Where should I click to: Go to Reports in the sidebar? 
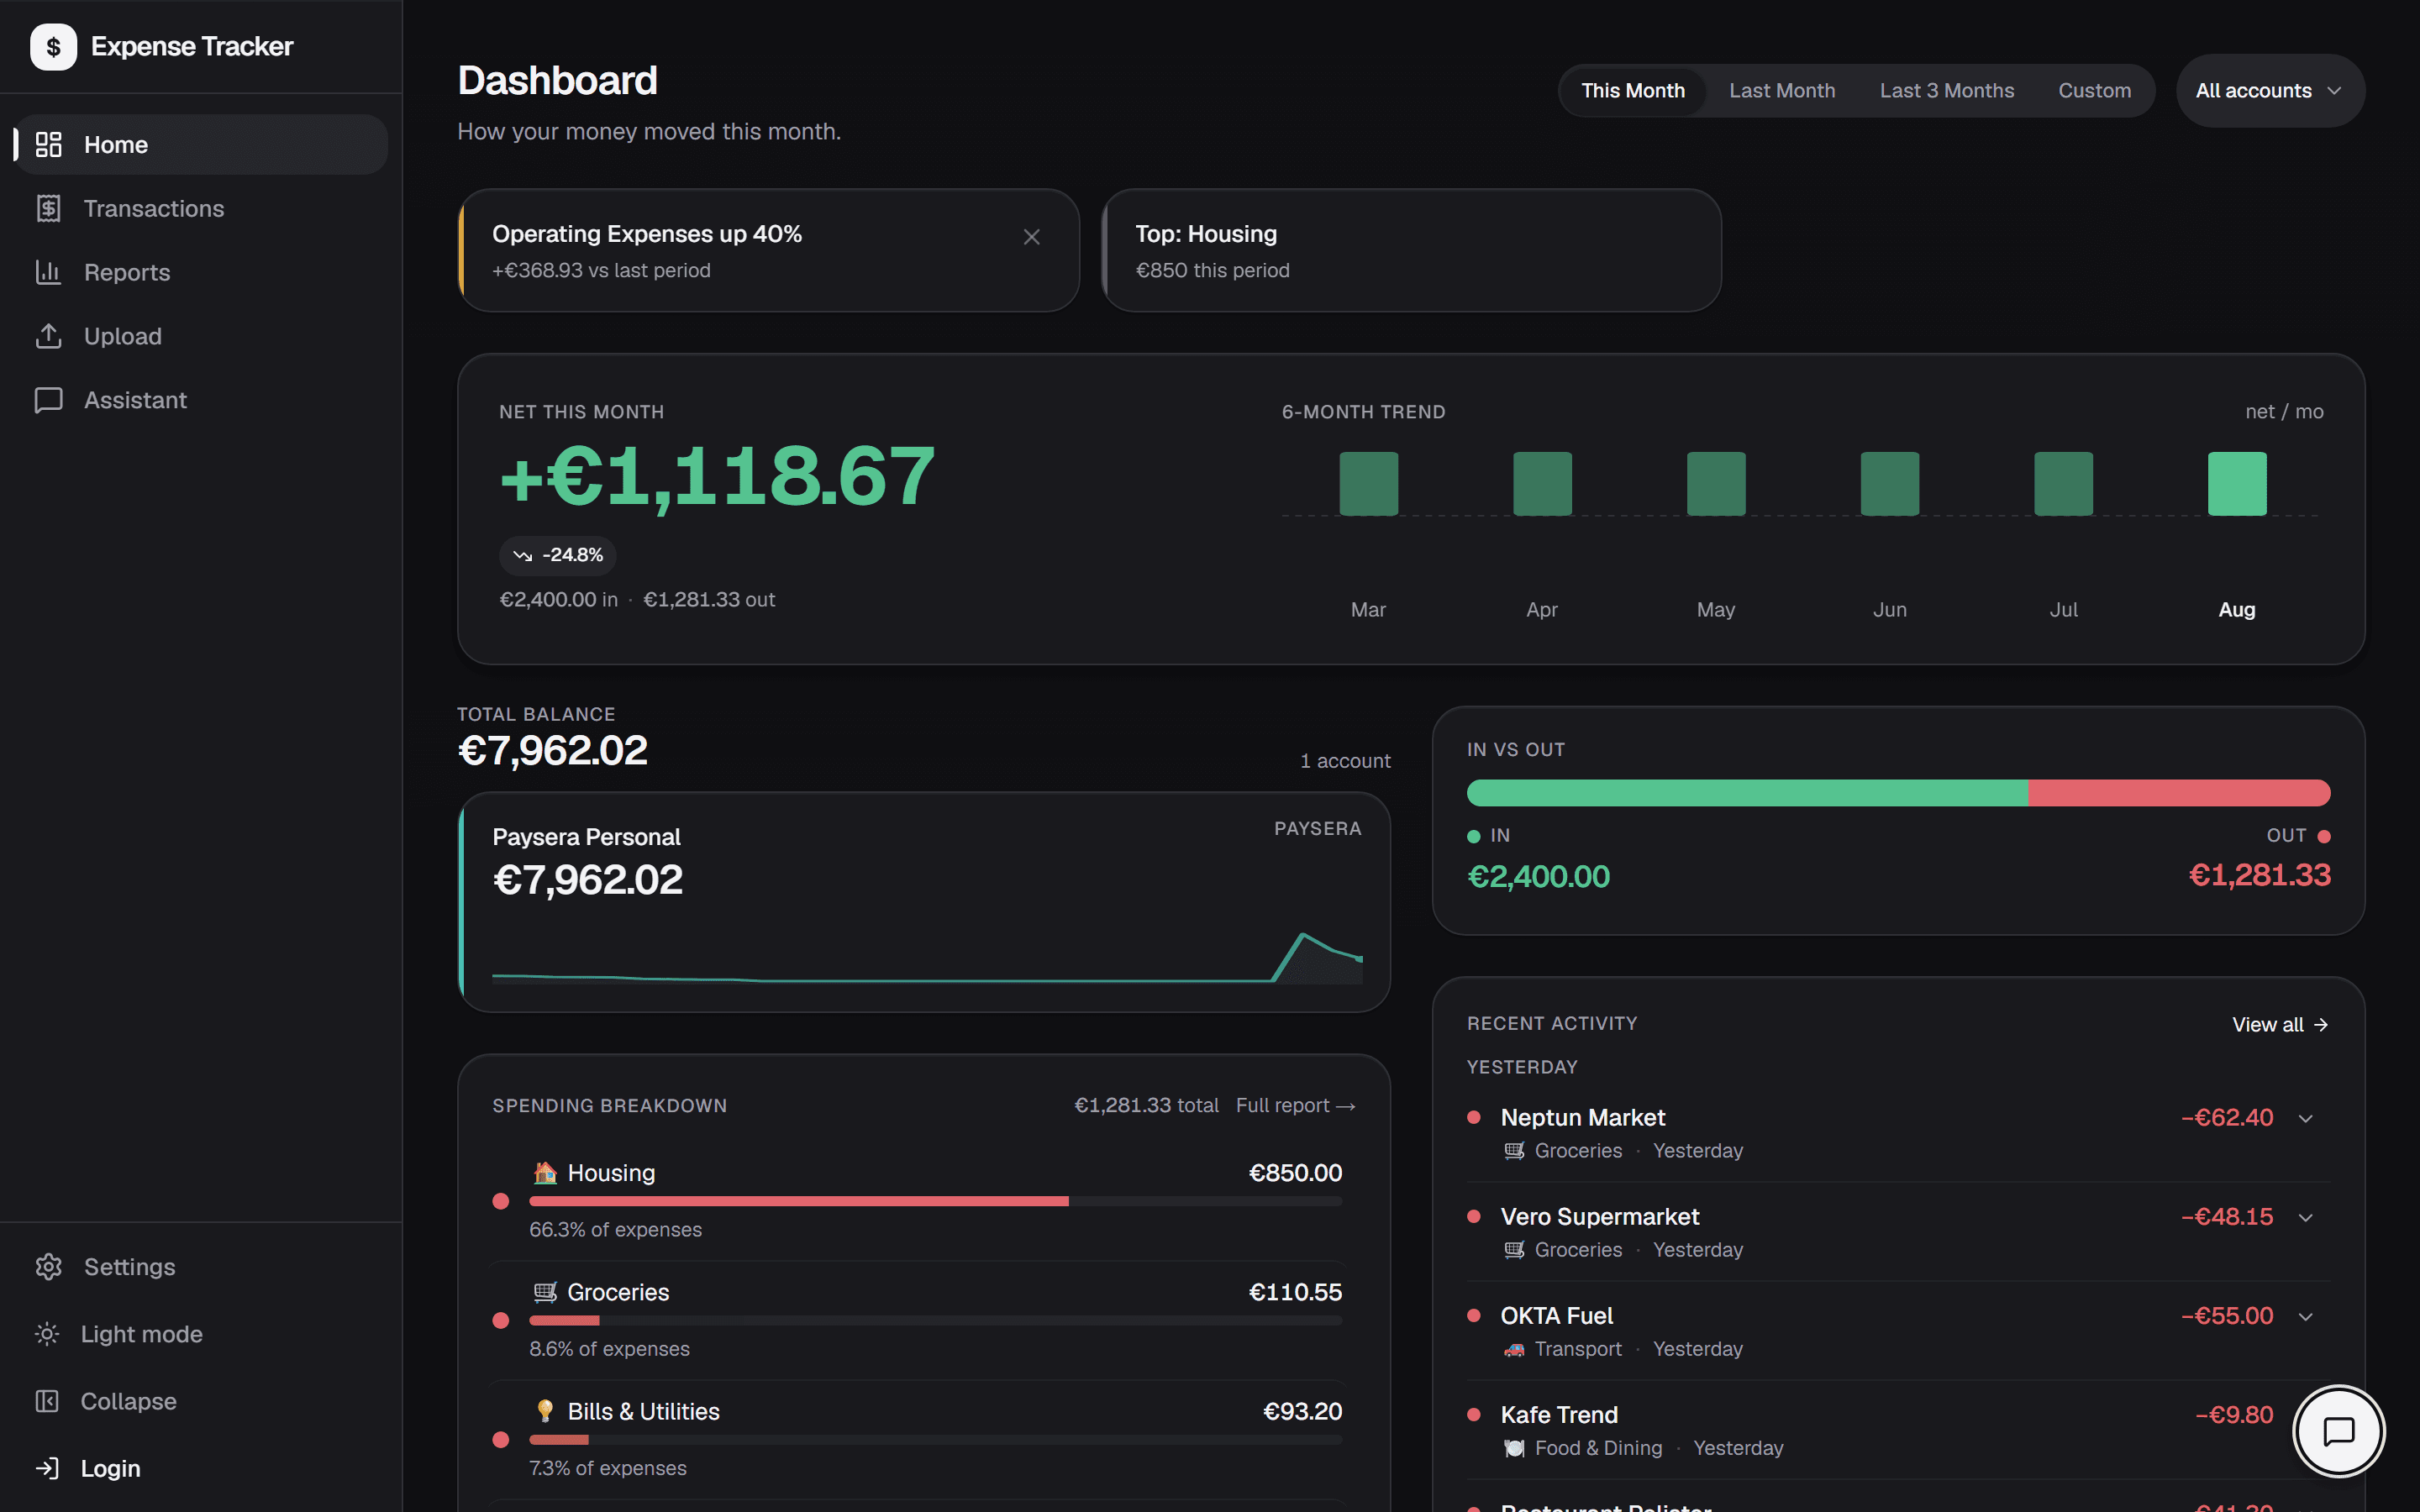click(201, 272)
